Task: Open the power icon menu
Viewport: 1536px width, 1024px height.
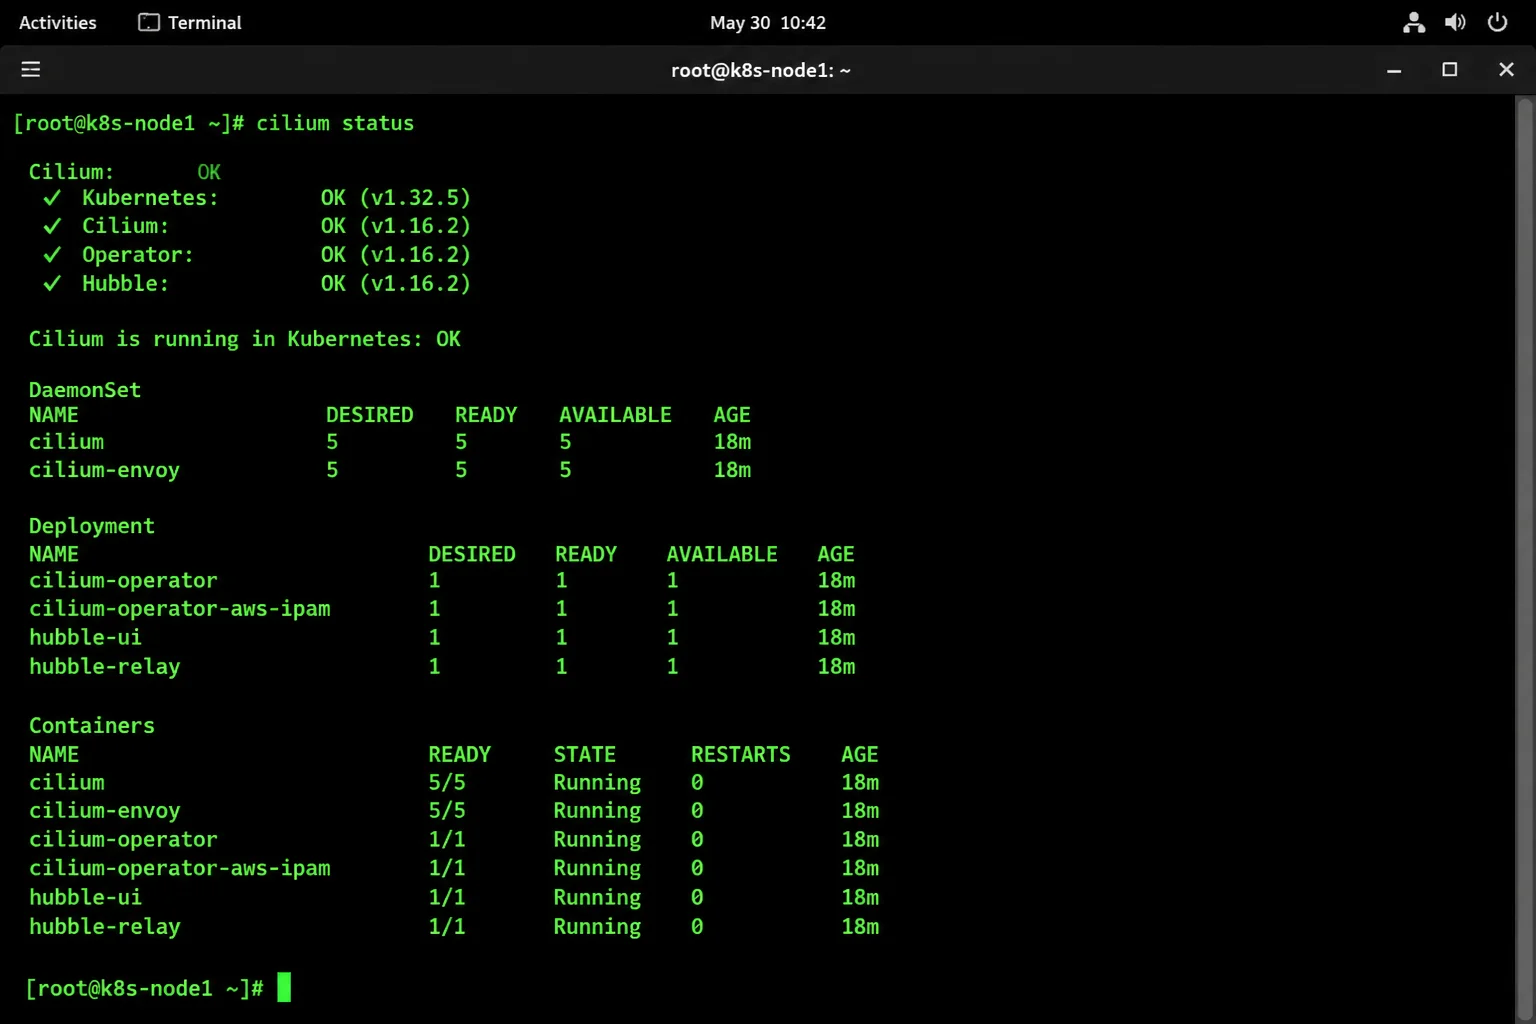Action: point(1497,22)
